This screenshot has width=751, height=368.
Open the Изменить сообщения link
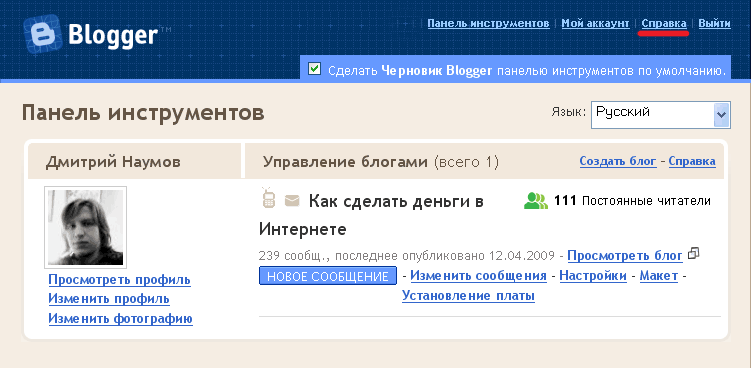tap(478, 276)
